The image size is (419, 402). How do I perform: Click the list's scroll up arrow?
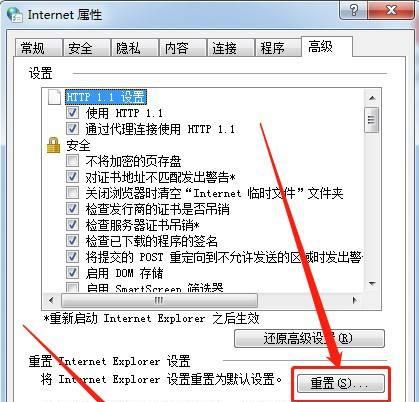[372, 98]
